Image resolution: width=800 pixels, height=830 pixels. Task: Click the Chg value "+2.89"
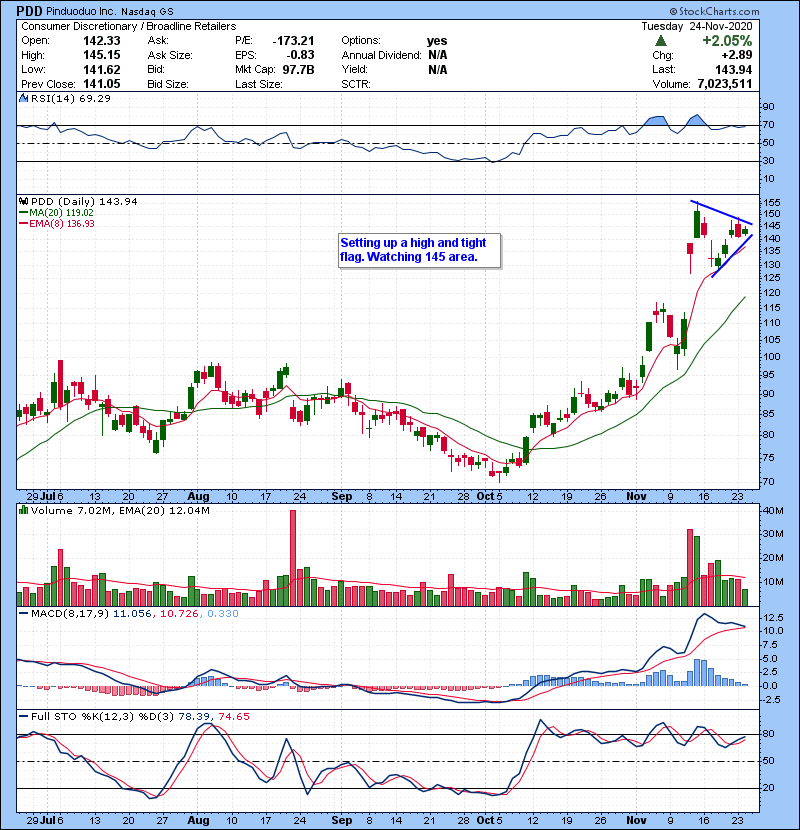coord(736,55)
